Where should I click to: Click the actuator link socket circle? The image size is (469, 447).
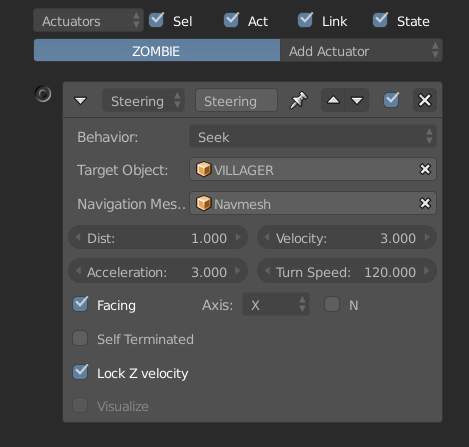pyautogui.click(x=43, y=94)
